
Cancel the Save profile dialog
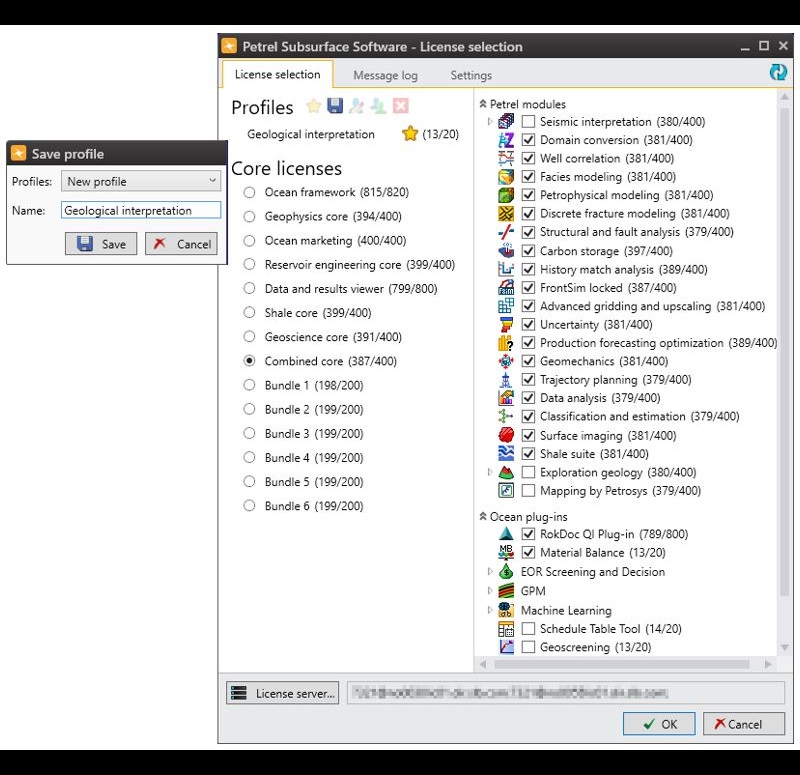coord(182,244)
